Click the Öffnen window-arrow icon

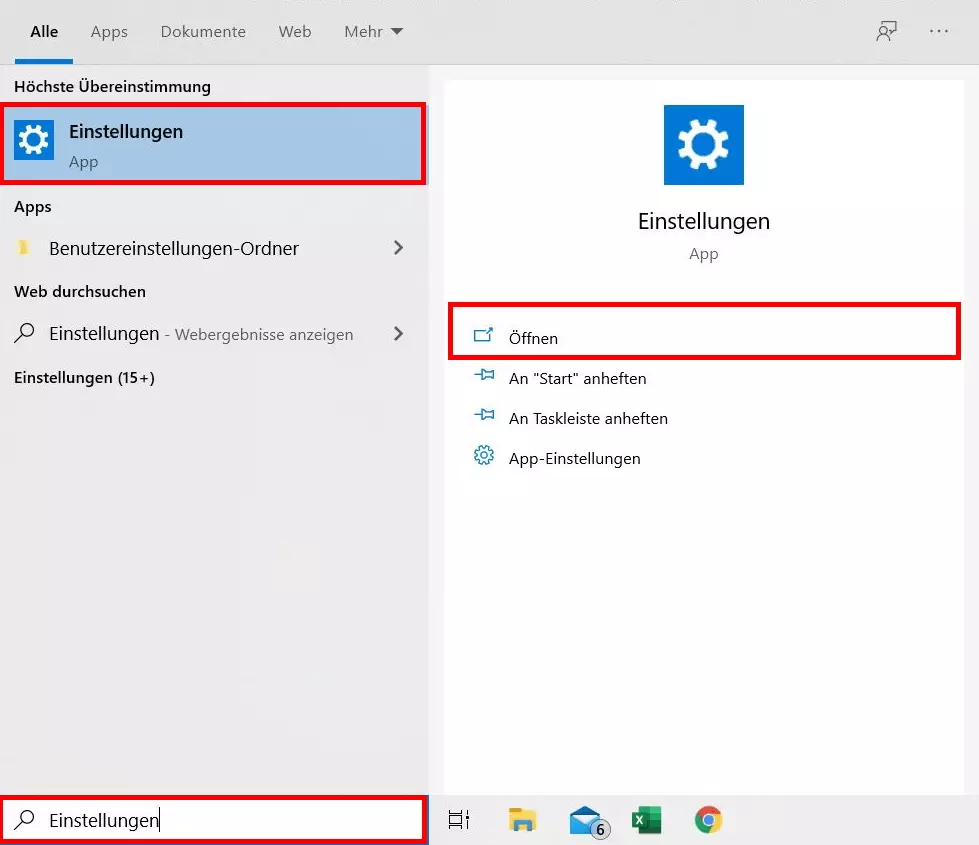(x=483, y=335)
